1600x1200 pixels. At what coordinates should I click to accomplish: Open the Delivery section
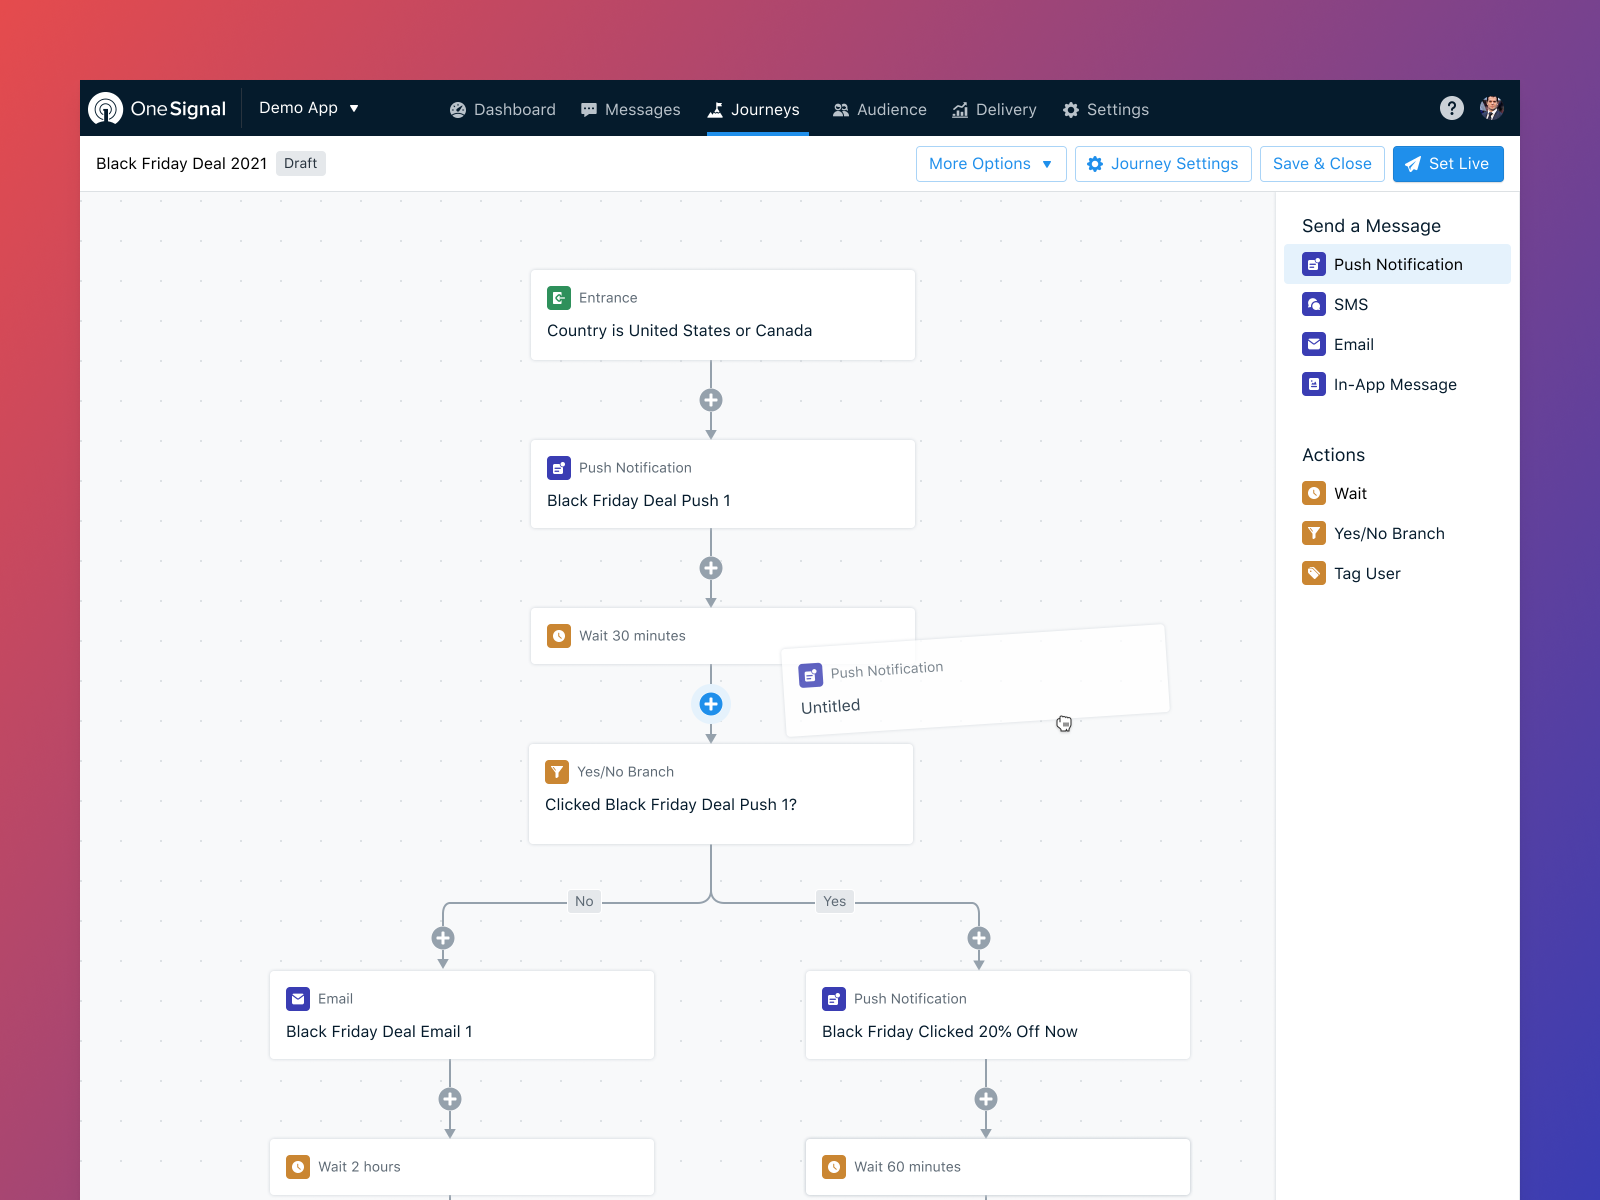pyautogui.click(x=994, y=109)
